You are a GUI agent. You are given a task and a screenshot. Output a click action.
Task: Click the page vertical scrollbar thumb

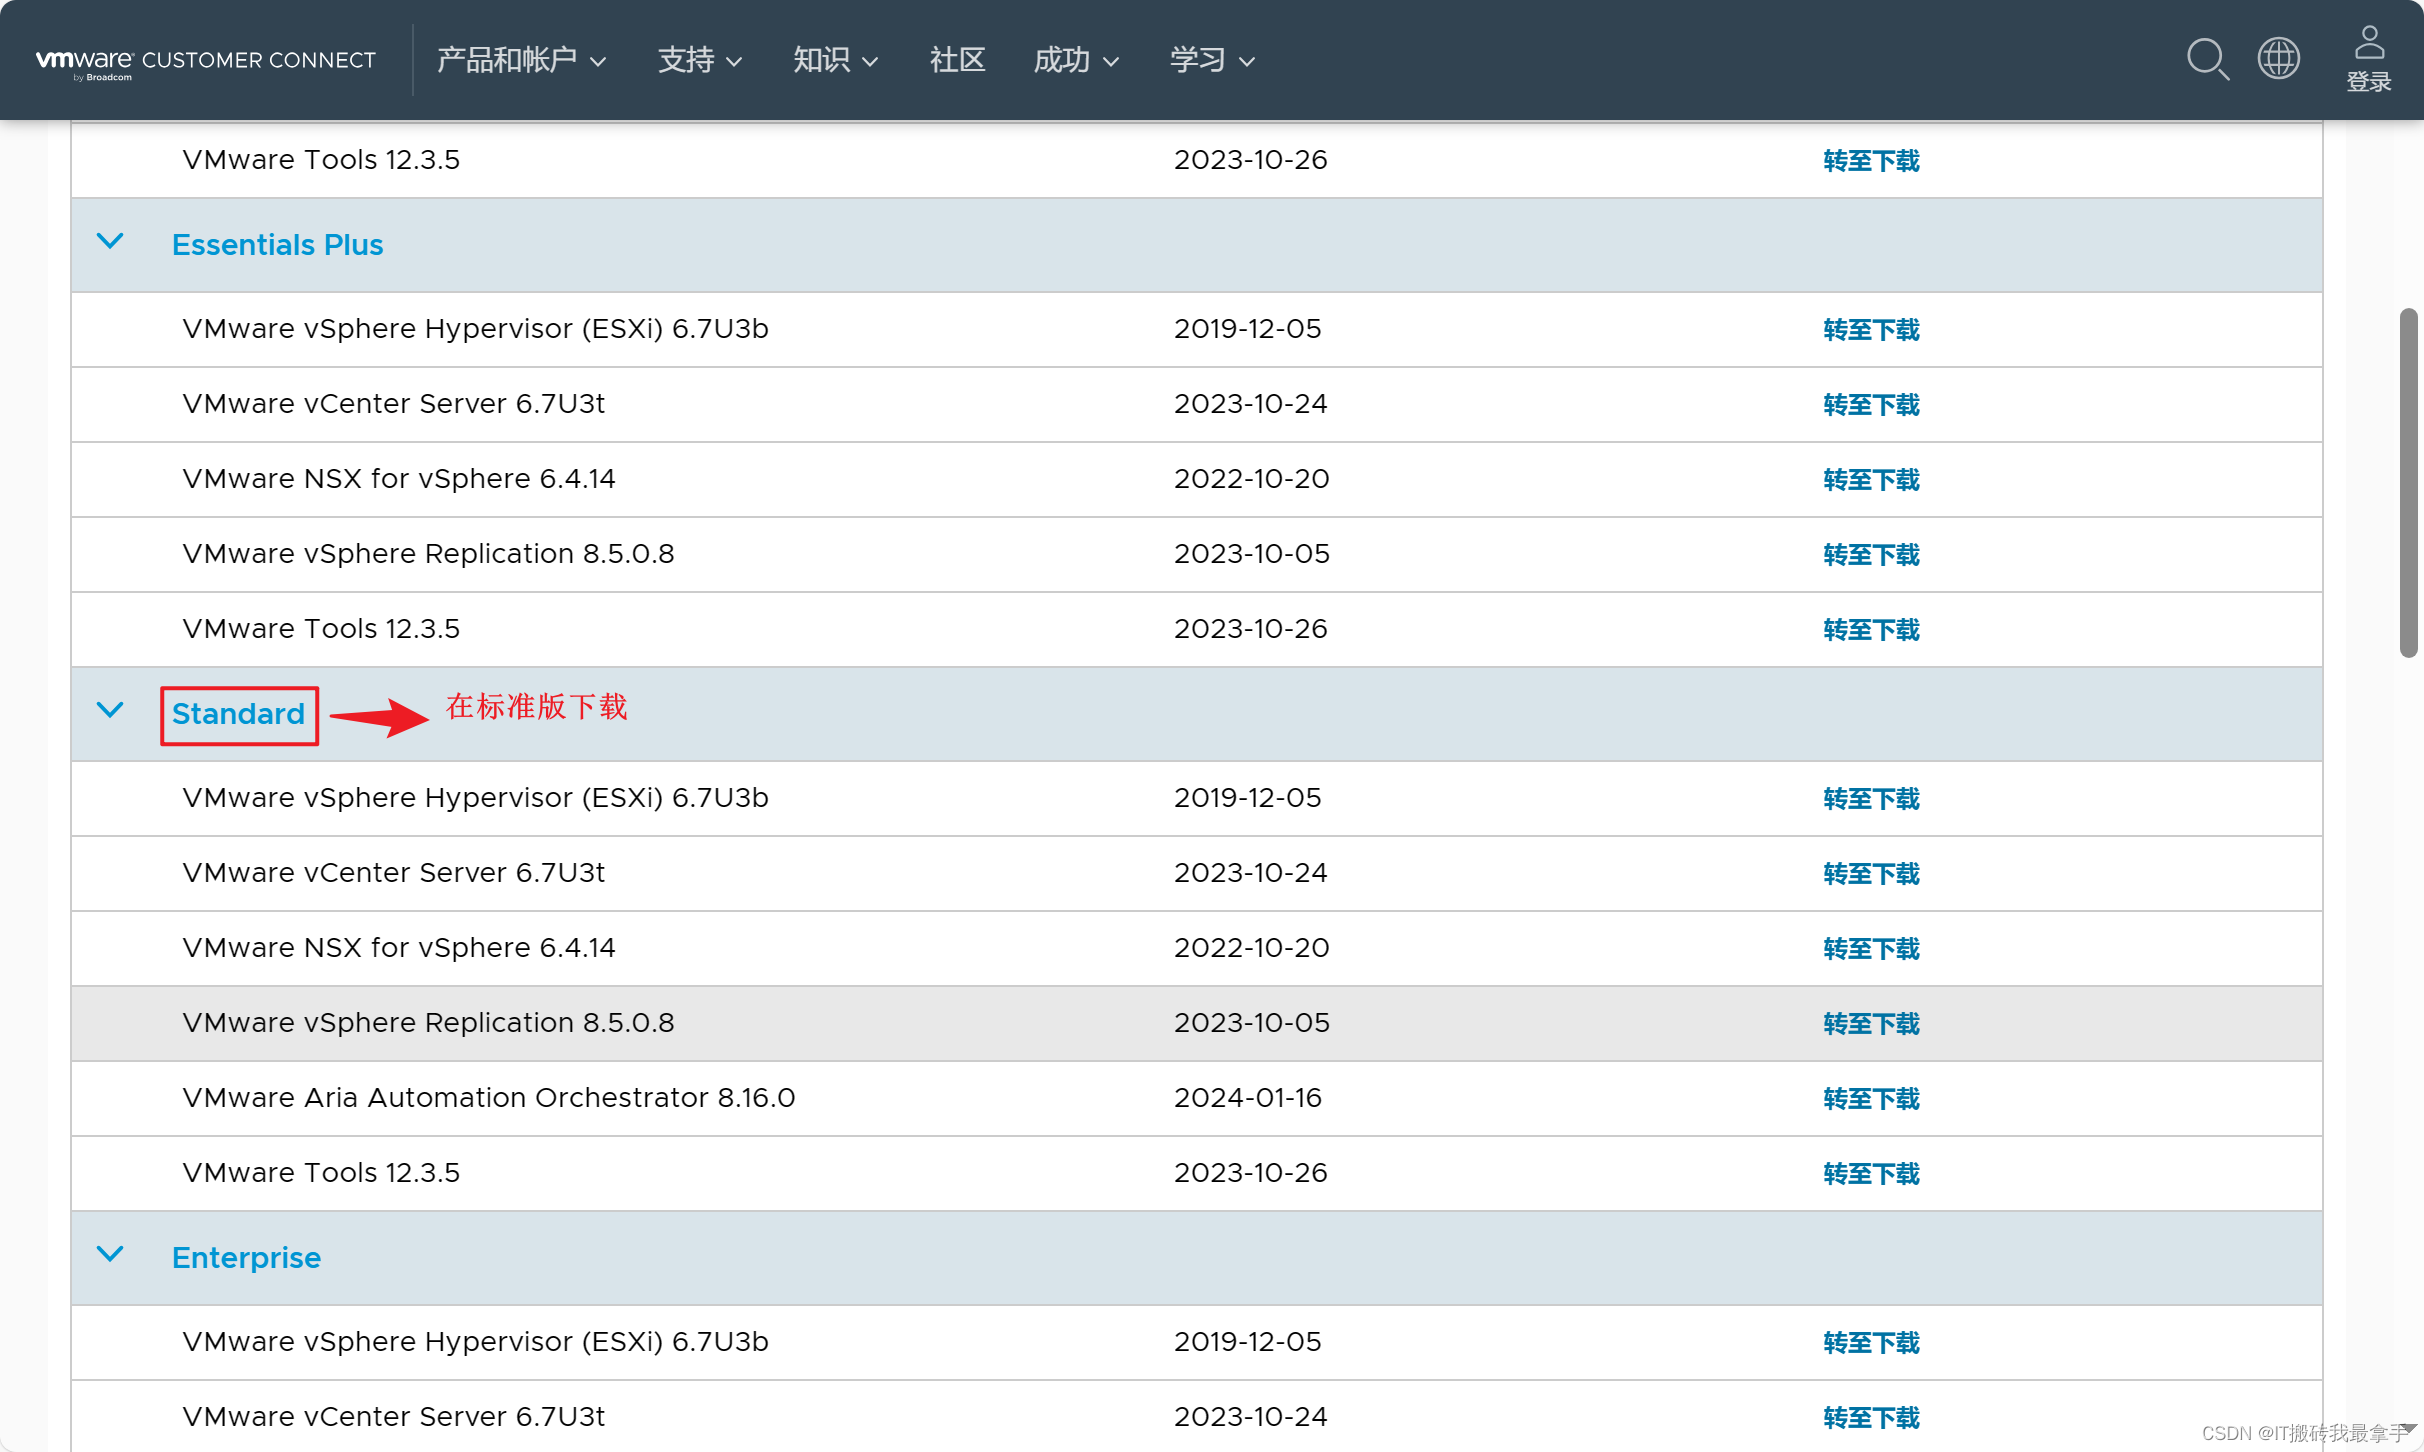[2408, 483]
